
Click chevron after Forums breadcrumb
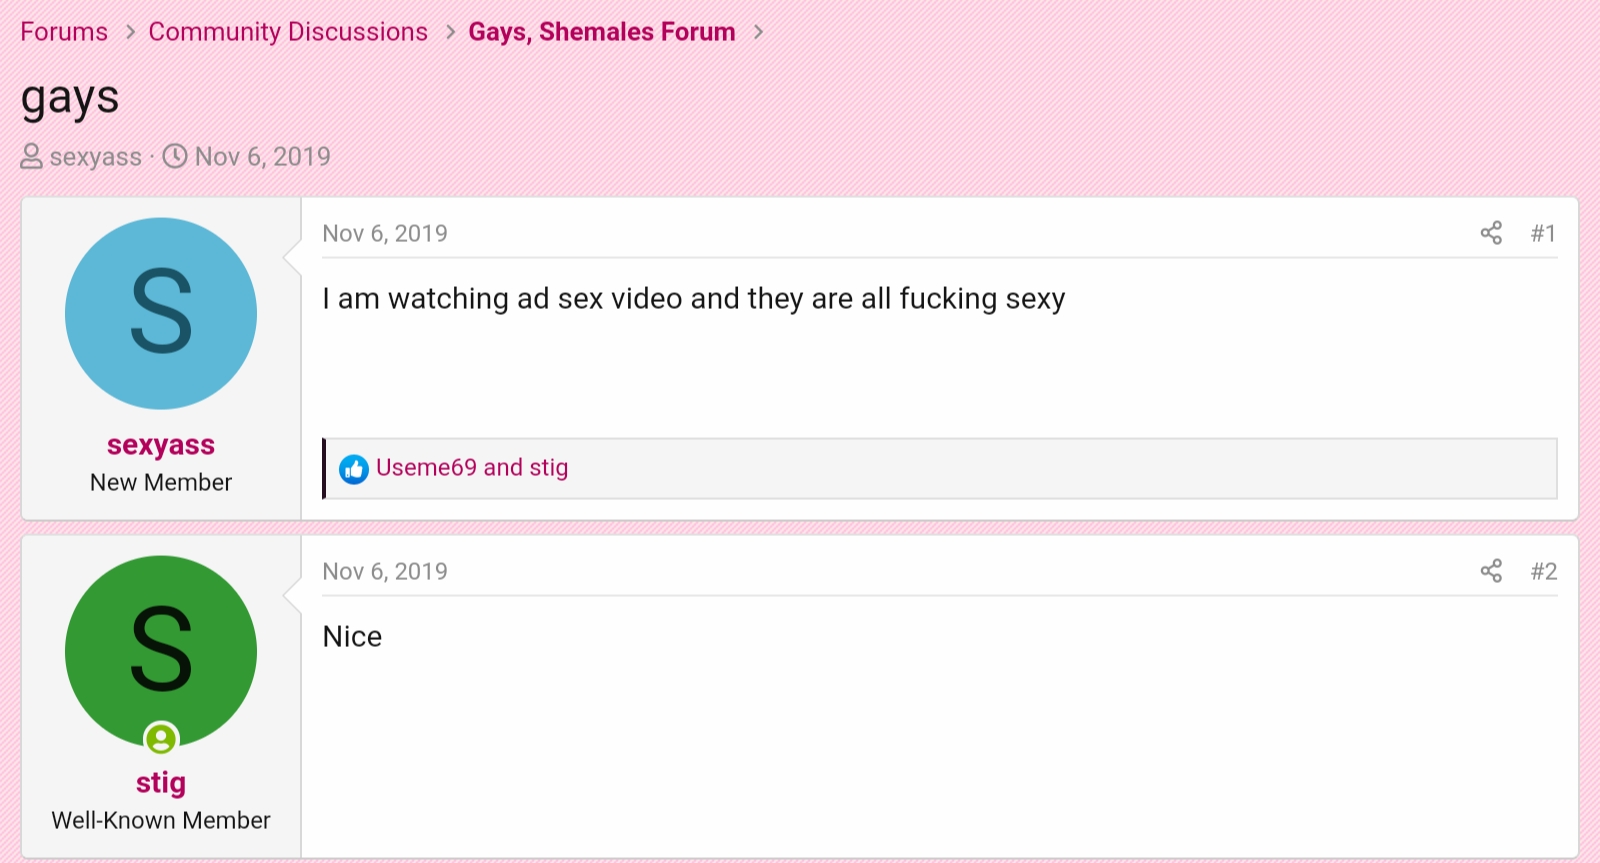[130, 33]
